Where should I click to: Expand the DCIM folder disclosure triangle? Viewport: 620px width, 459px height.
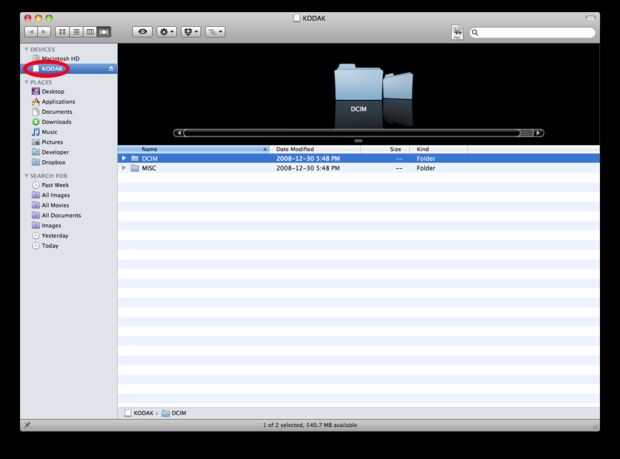(x=123, y=159)
